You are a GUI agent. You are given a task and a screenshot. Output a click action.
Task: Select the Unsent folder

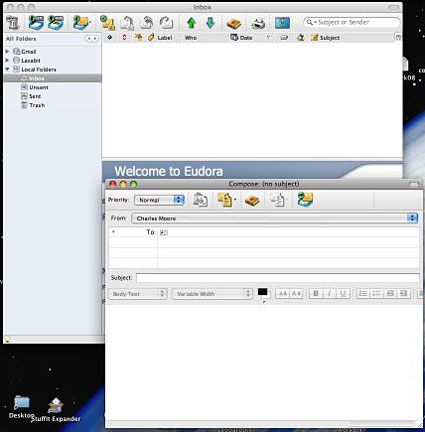[39, 87]
